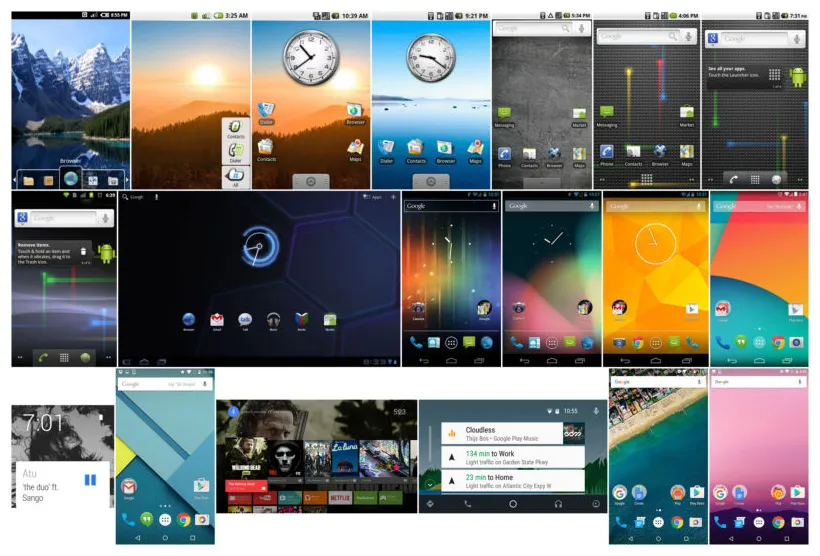
Task: Focus Google search field on 4:06 PM screen
Action: pyautogui.click(x=639, y=37)
